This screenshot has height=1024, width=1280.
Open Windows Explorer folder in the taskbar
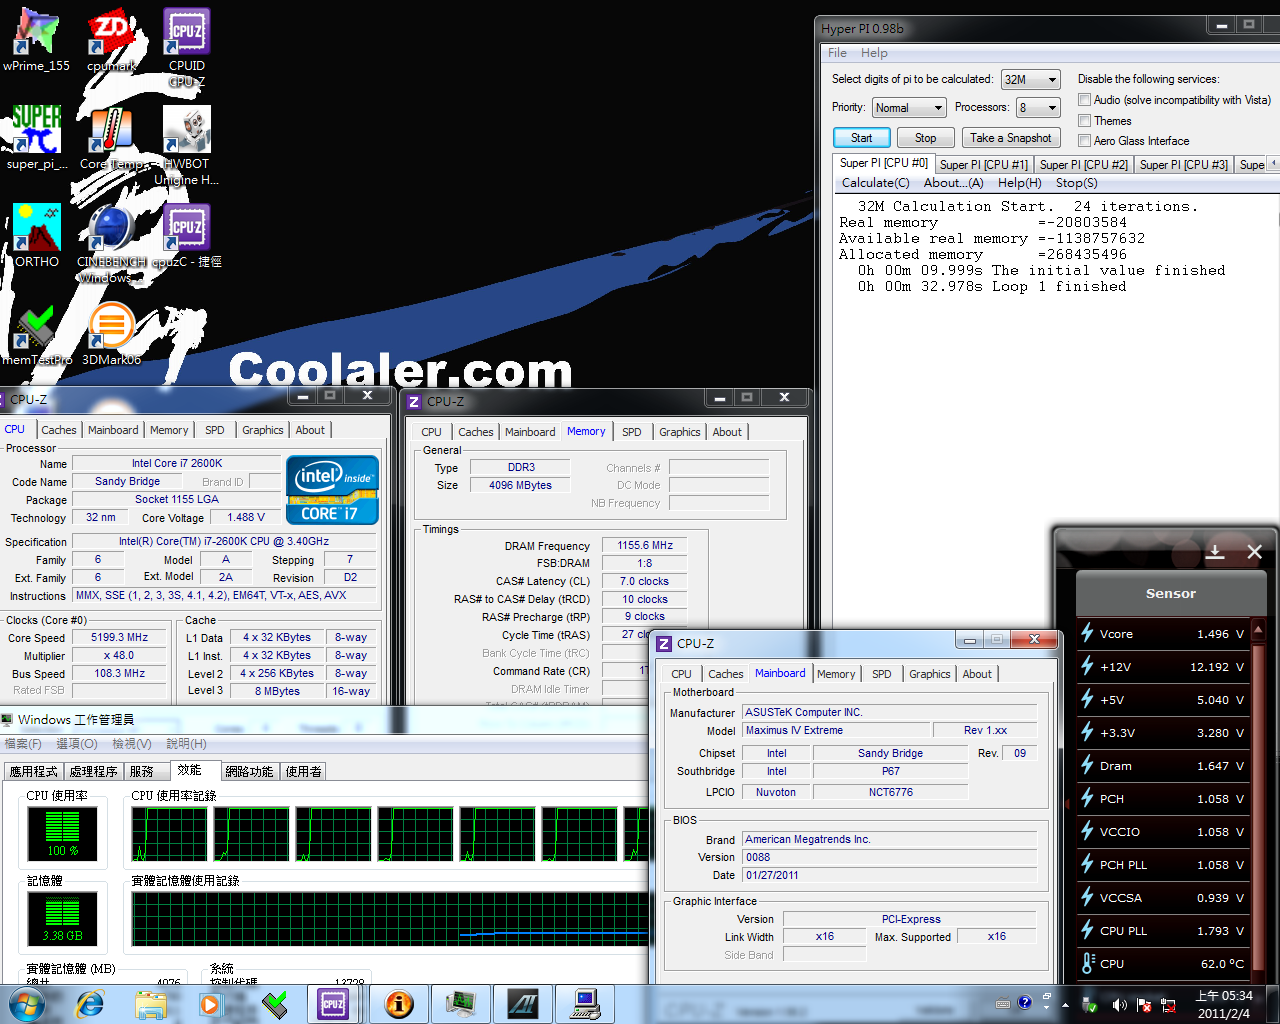pyautogui.click(x=151, y=1004)
